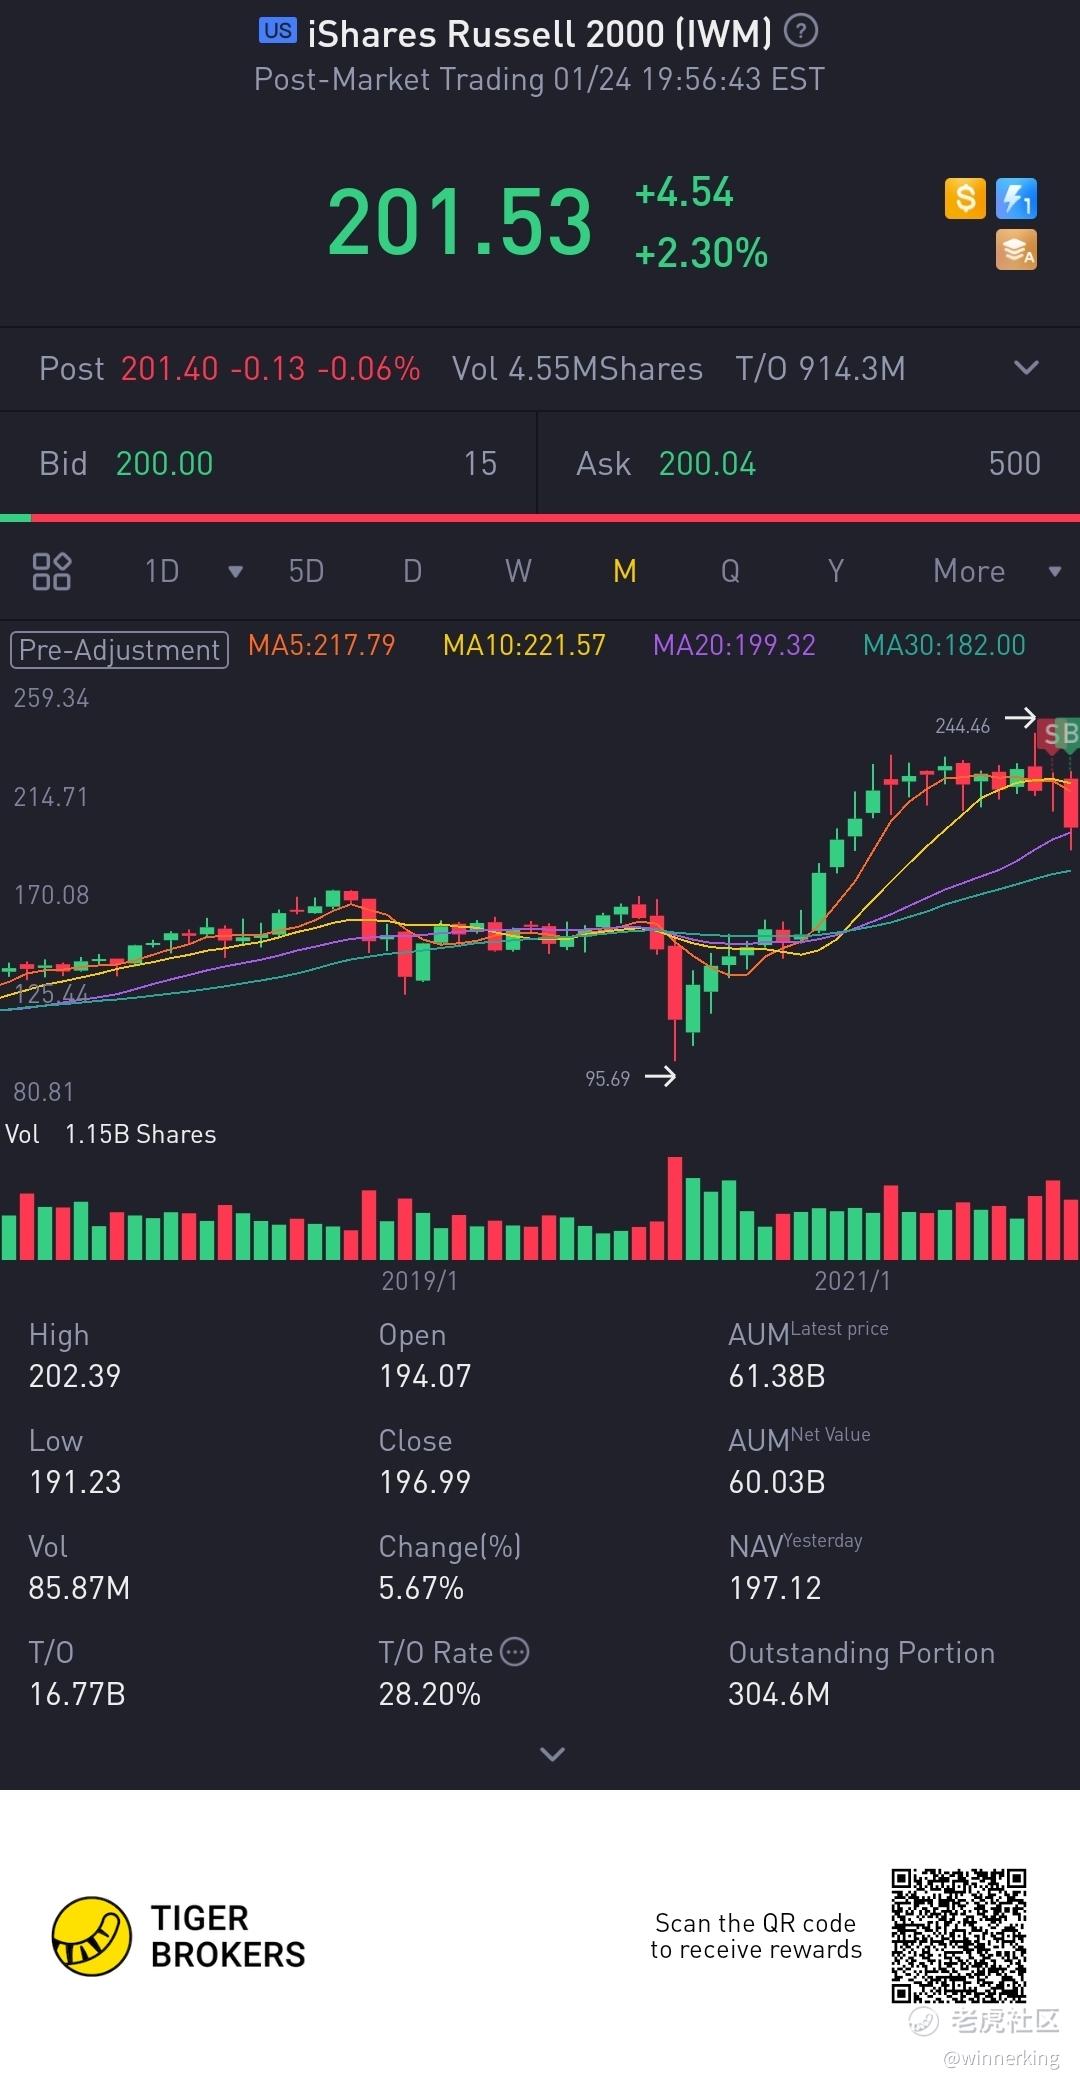The image size is (1080, 2083).
Task: Tap the Tiger Brokers logo
Action: tap(178, 1936)
